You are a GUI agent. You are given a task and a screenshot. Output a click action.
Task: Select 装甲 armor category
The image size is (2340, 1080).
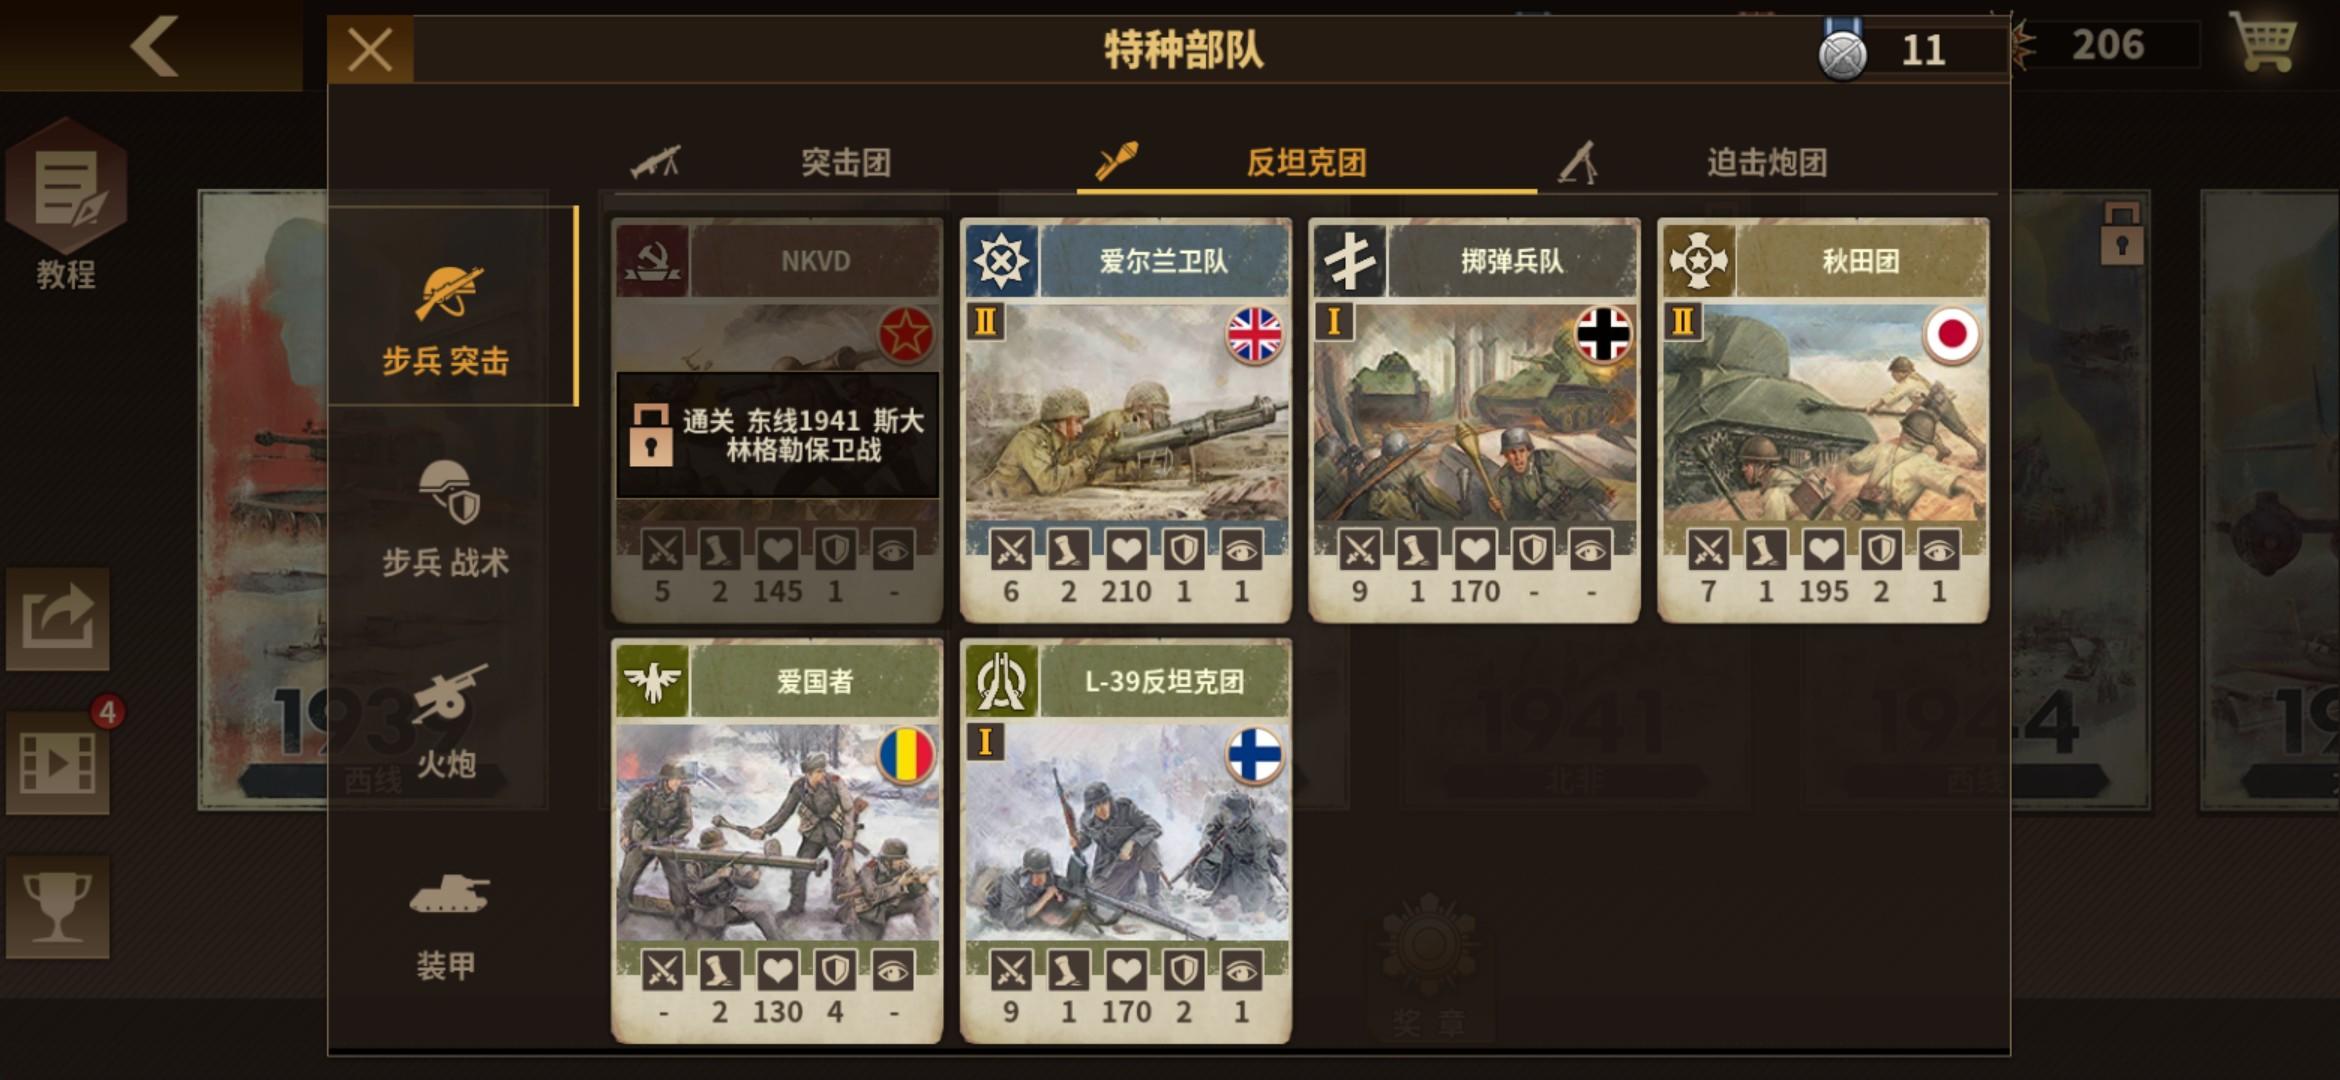click(446, 925)
